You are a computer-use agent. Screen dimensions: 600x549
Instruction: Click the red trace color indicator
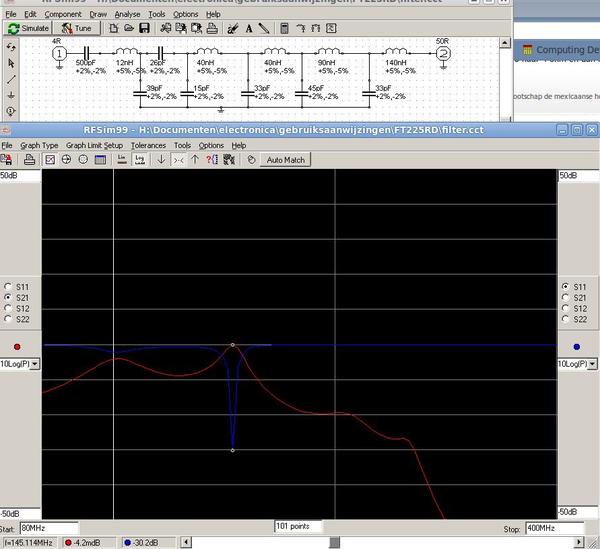pyautogui.click(x=17, y=347)
